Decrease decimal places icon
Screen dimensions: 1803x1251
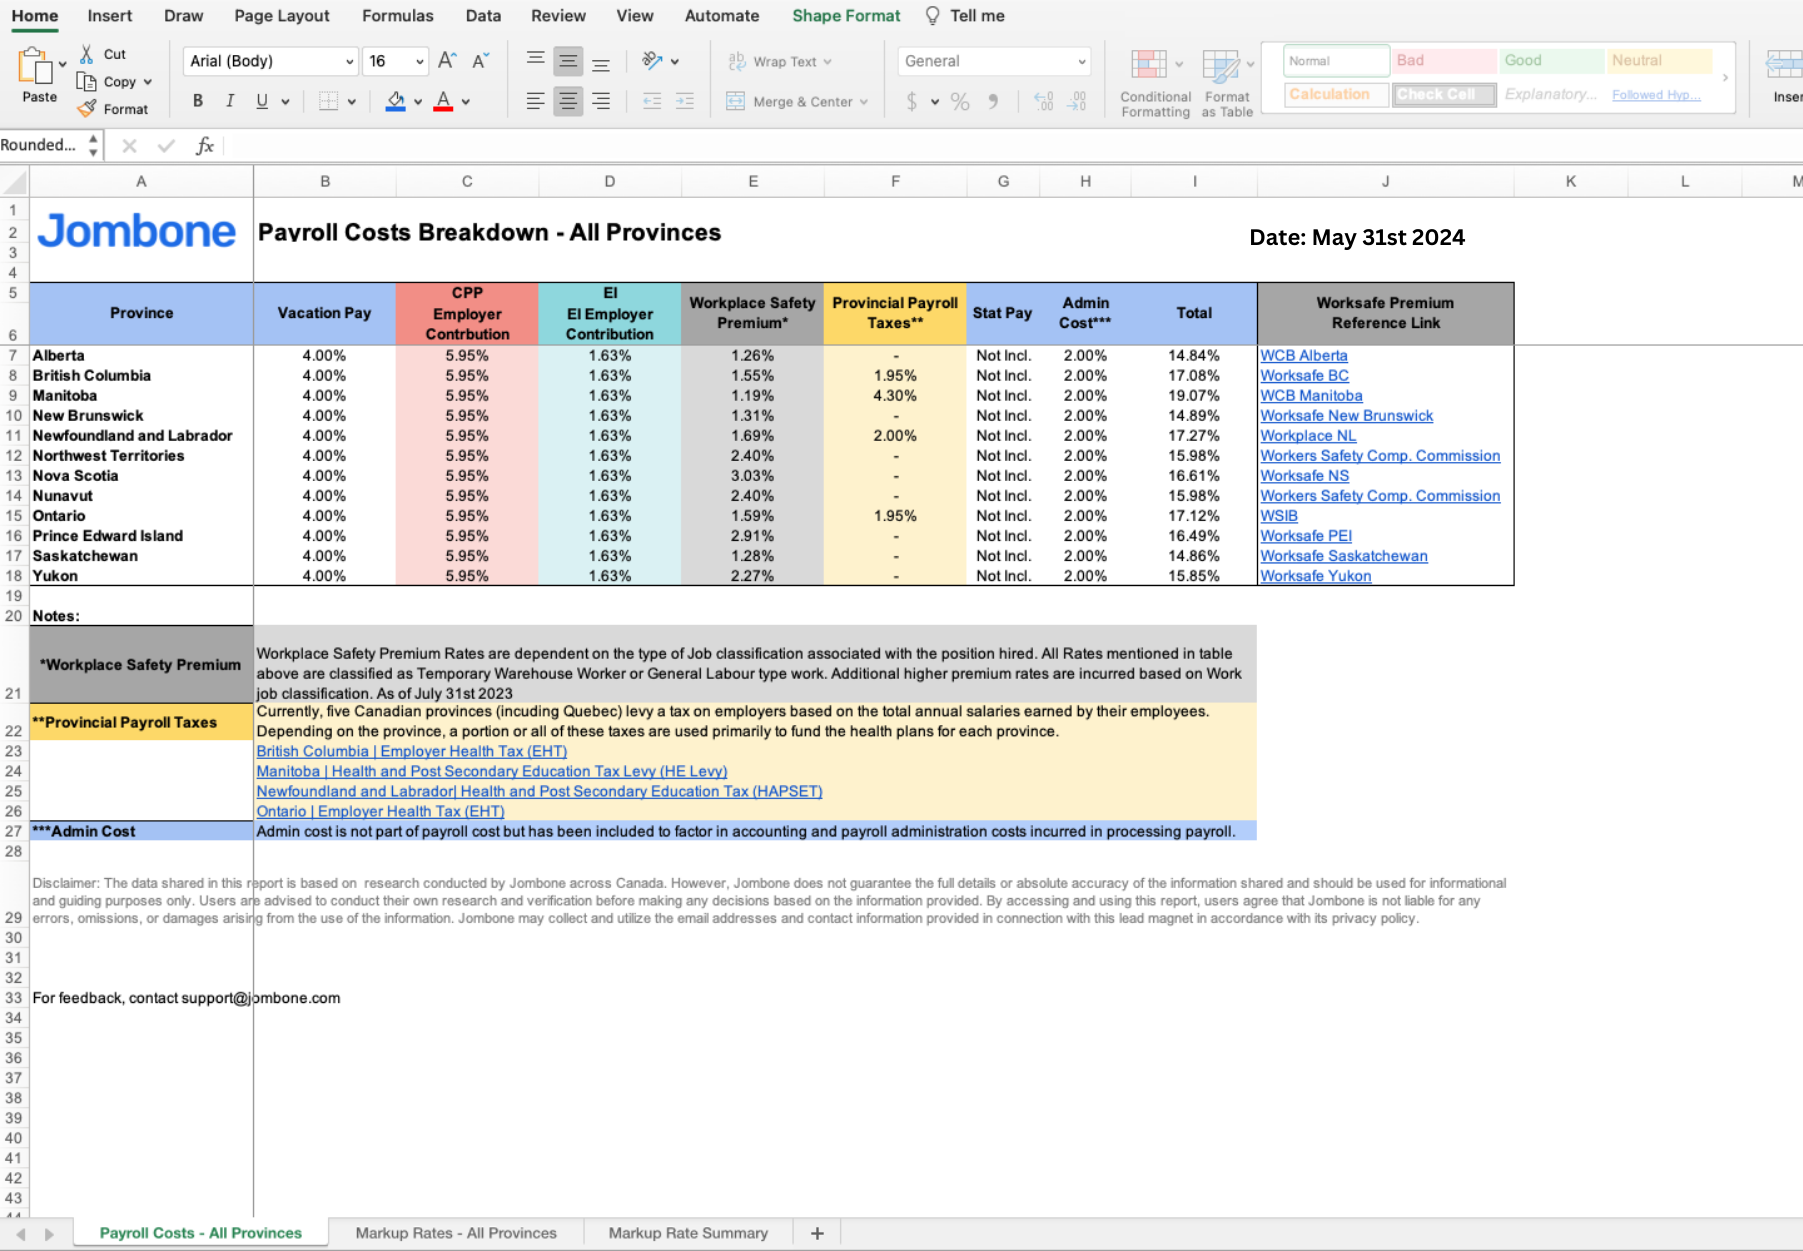coord(1077,101)
